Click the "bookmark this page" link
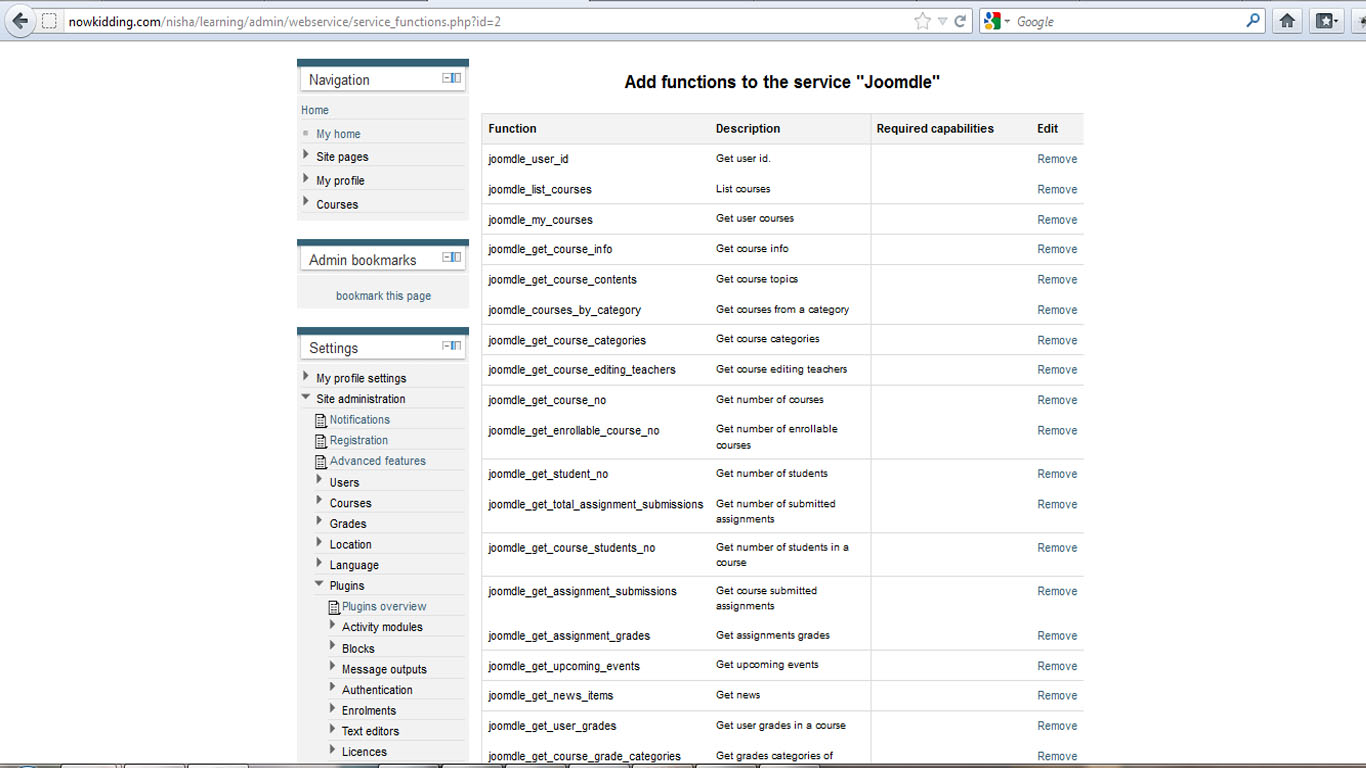Image resolution: width=1366 pixels, height=768 pixels. (383, 296)
